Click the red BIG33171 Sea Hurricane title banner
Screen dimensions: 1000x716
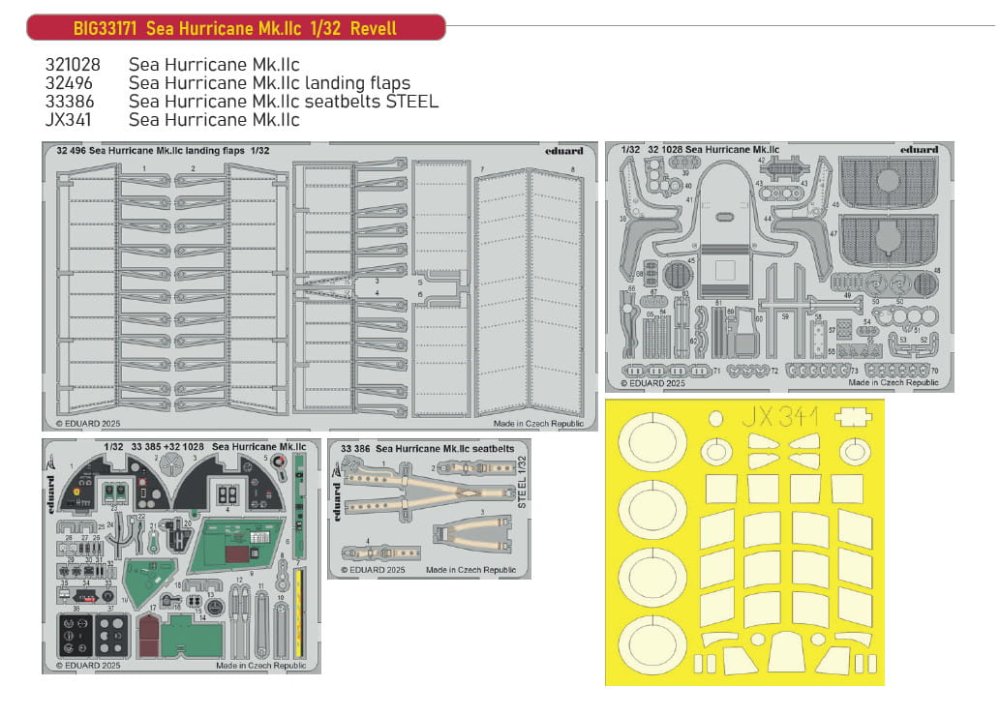[235, 28]
